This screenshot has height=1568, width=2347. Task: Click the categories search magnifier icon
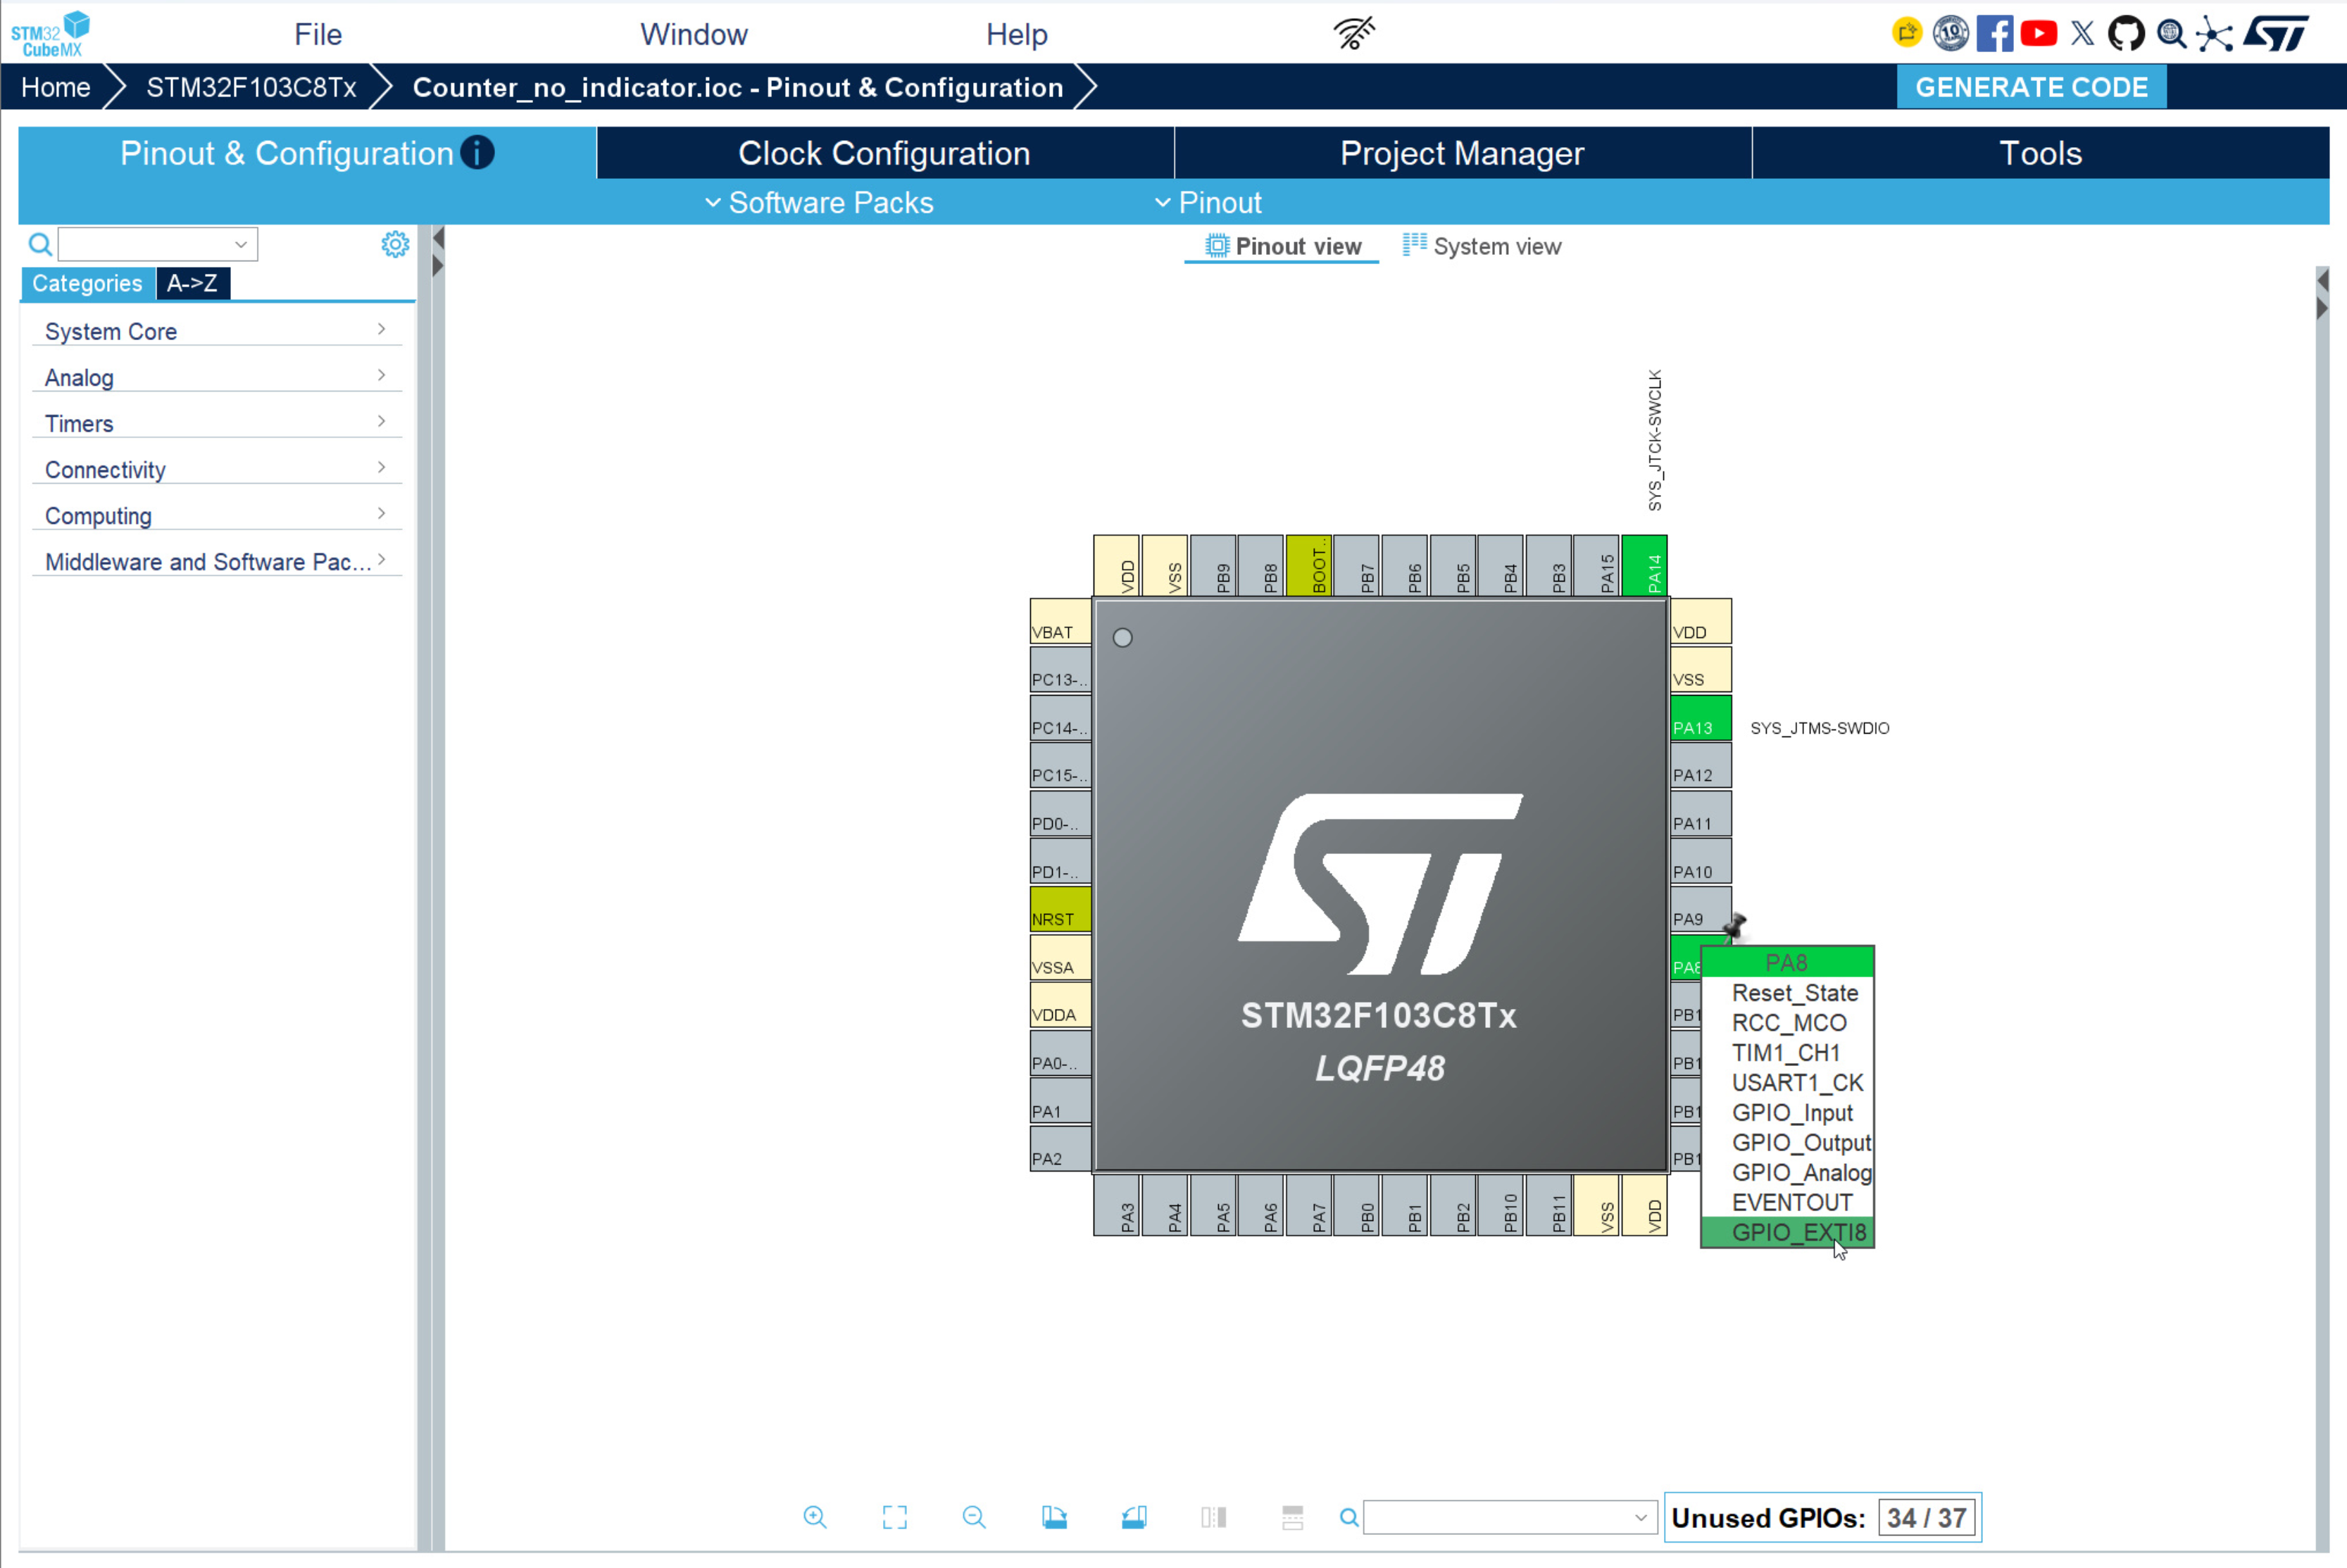[x=40, y=244]
